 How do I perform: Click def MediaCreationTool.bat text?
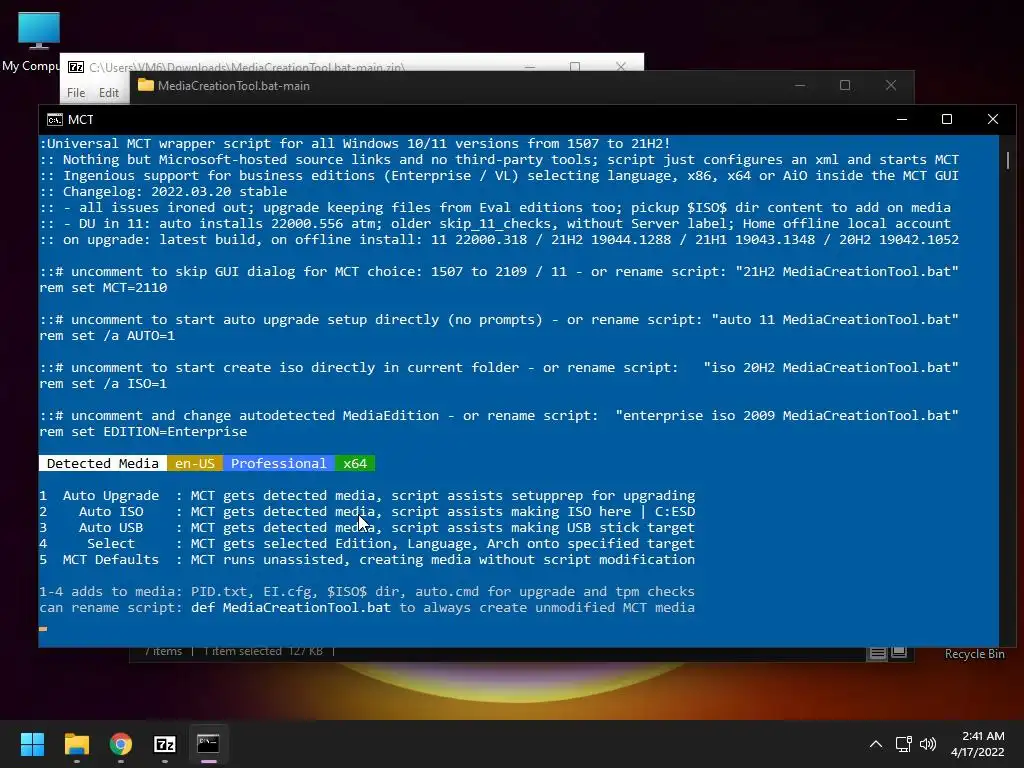pos(291,607)
